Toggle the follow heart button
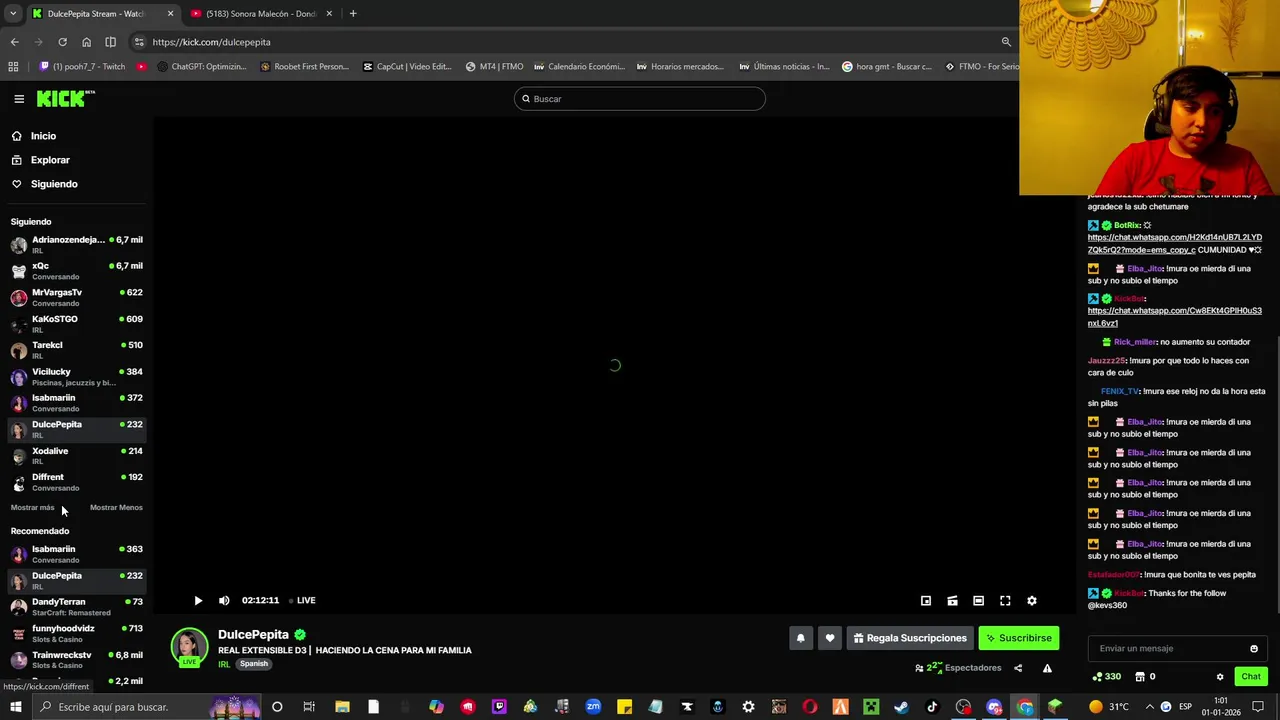The height and width of the screenshot is (720, 1280). pos(829,638)
